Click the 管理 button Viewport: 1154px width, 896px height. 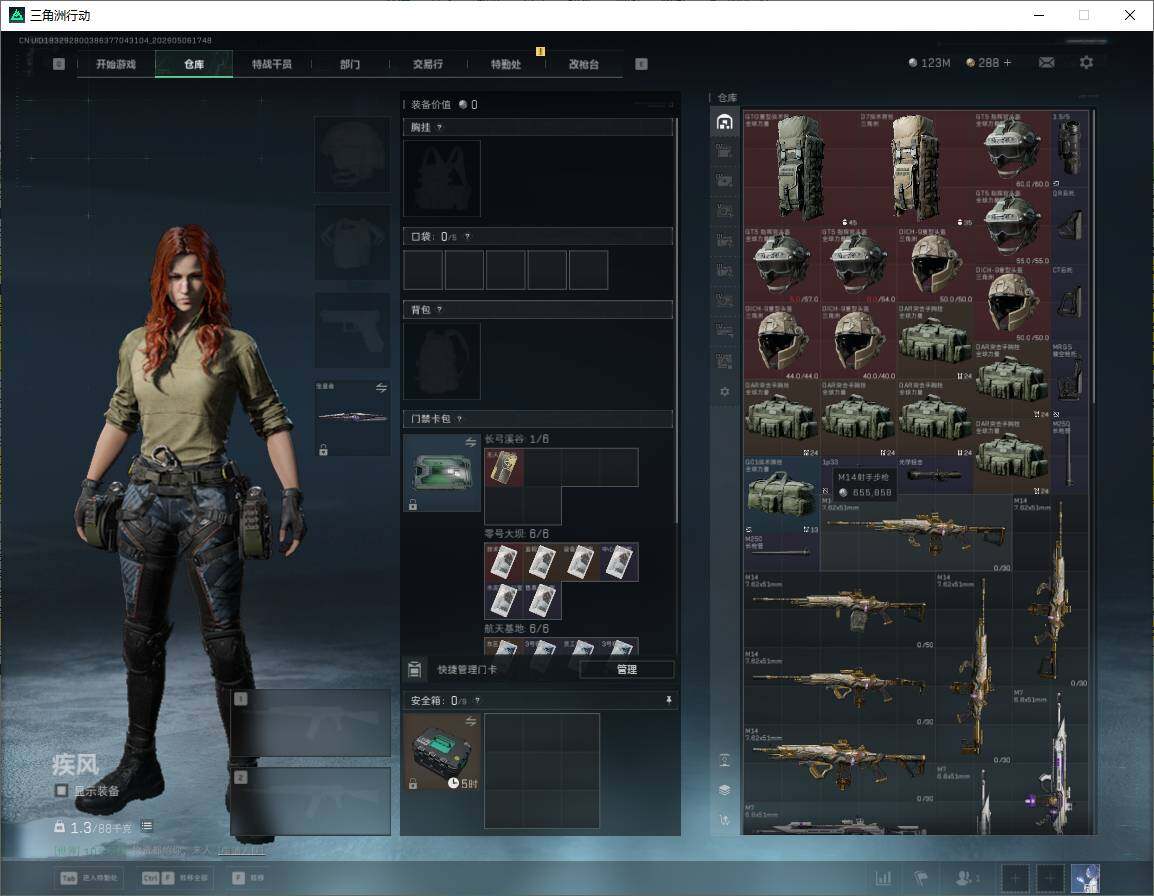[626, 669]
